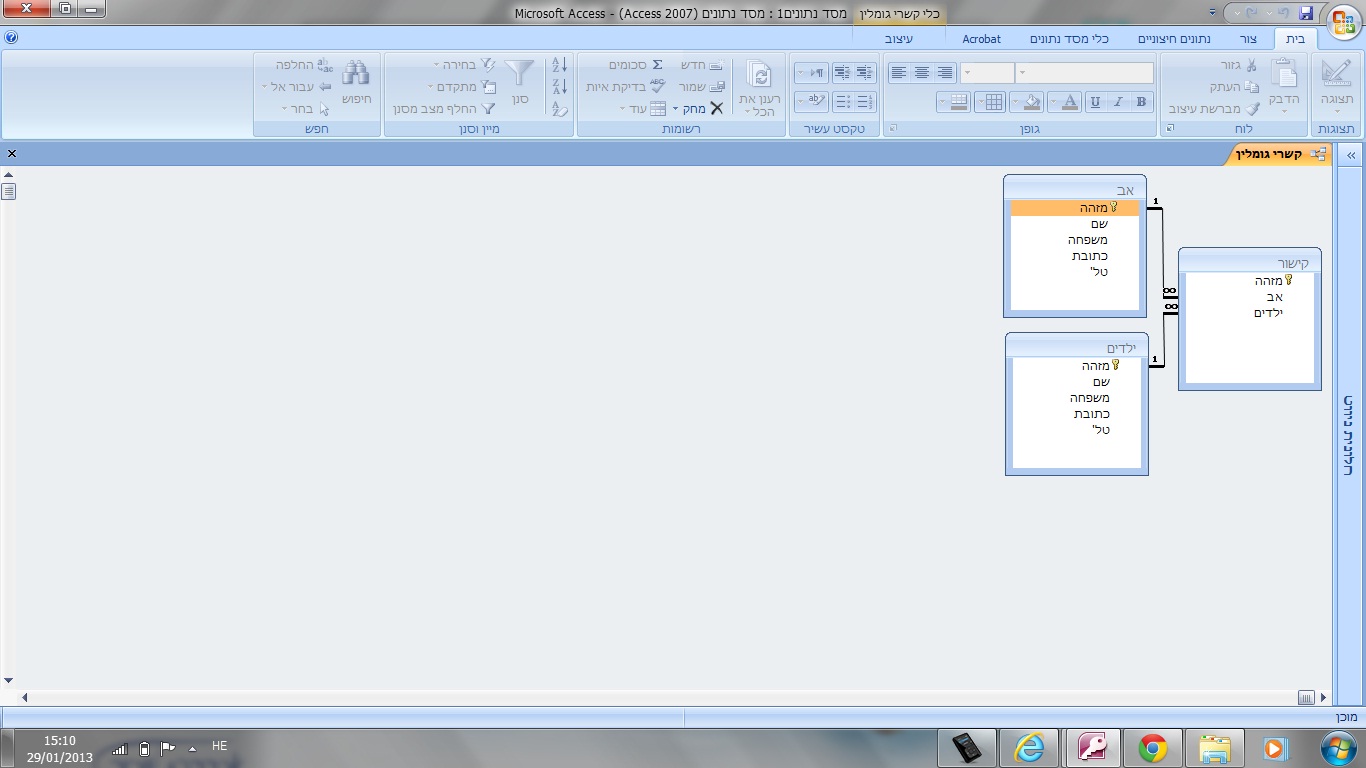Click the Clear All Sorts icon
Image resolution: width=1366 pixels, height=768 pixels.
(559, 109)
